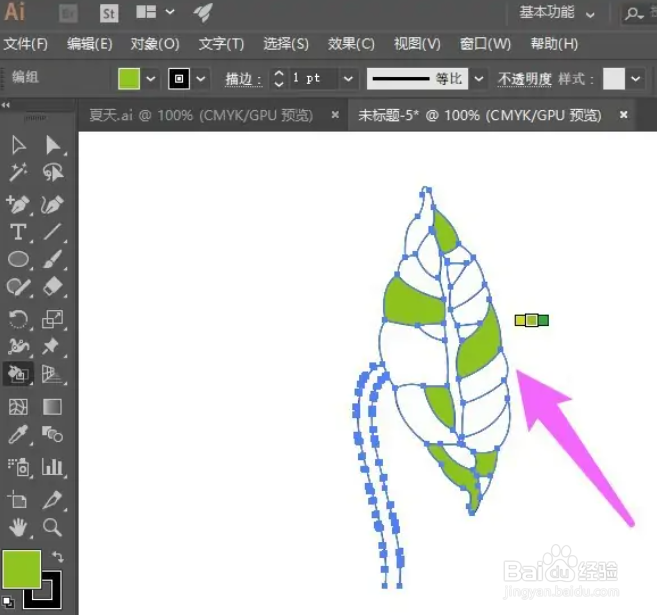Click the GPU performance rocket icon
Image resolution: width=657 pixels, height=615 pixels.
click(203, 13)
